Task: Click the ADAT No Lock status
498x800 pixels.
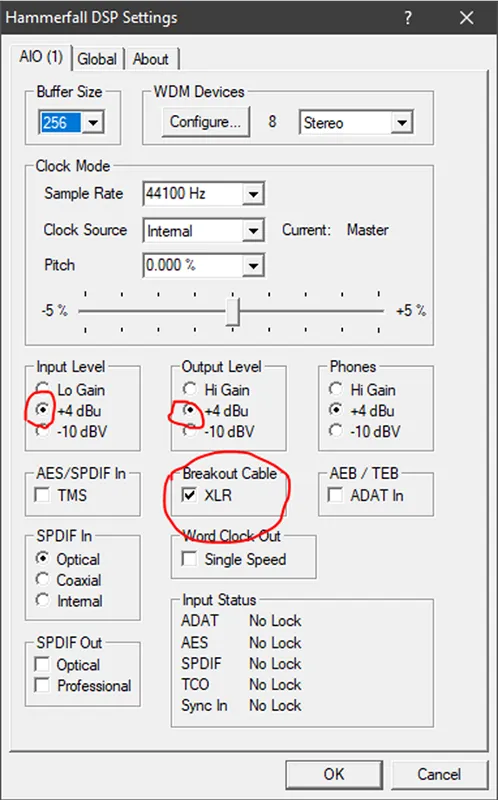Action: pyautogui.click(x=275, y=621)
